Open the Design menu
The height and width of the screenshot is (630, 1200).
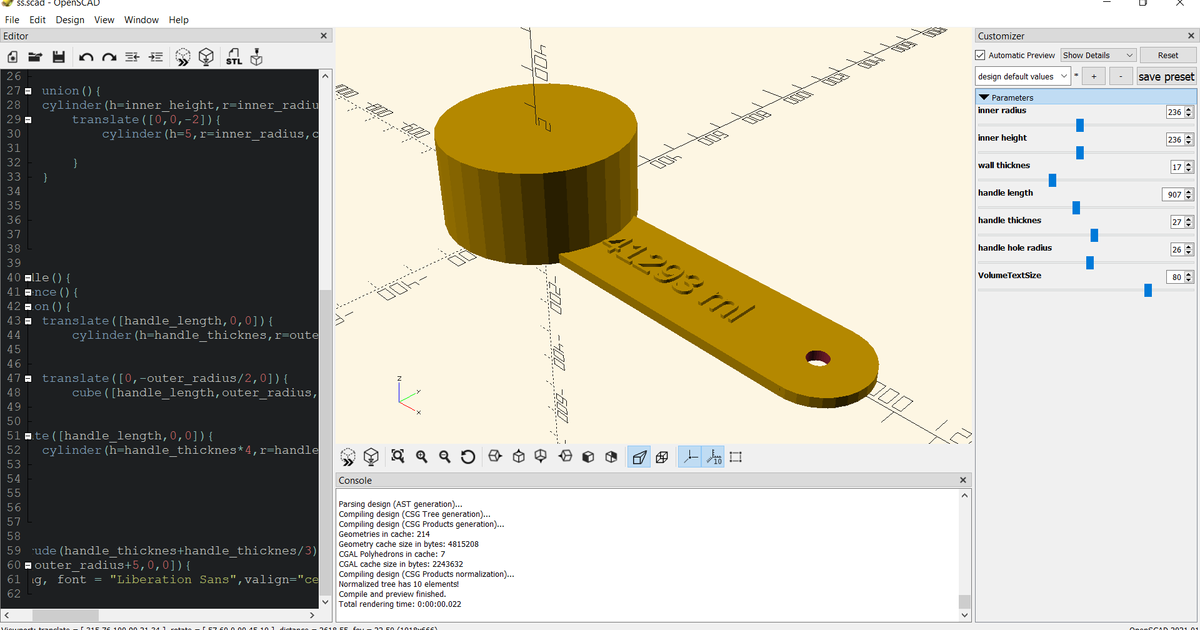(69, 19)
